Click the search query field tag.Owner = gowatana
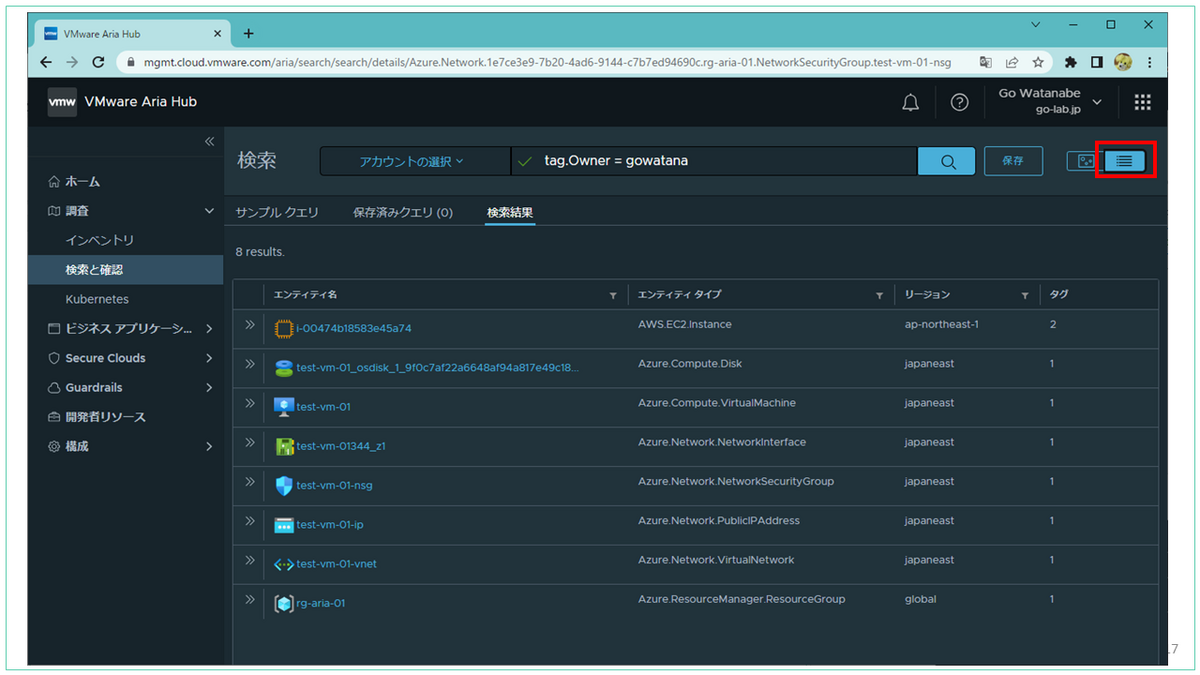Screen dimensions: 1200x675 coord(714,161)
